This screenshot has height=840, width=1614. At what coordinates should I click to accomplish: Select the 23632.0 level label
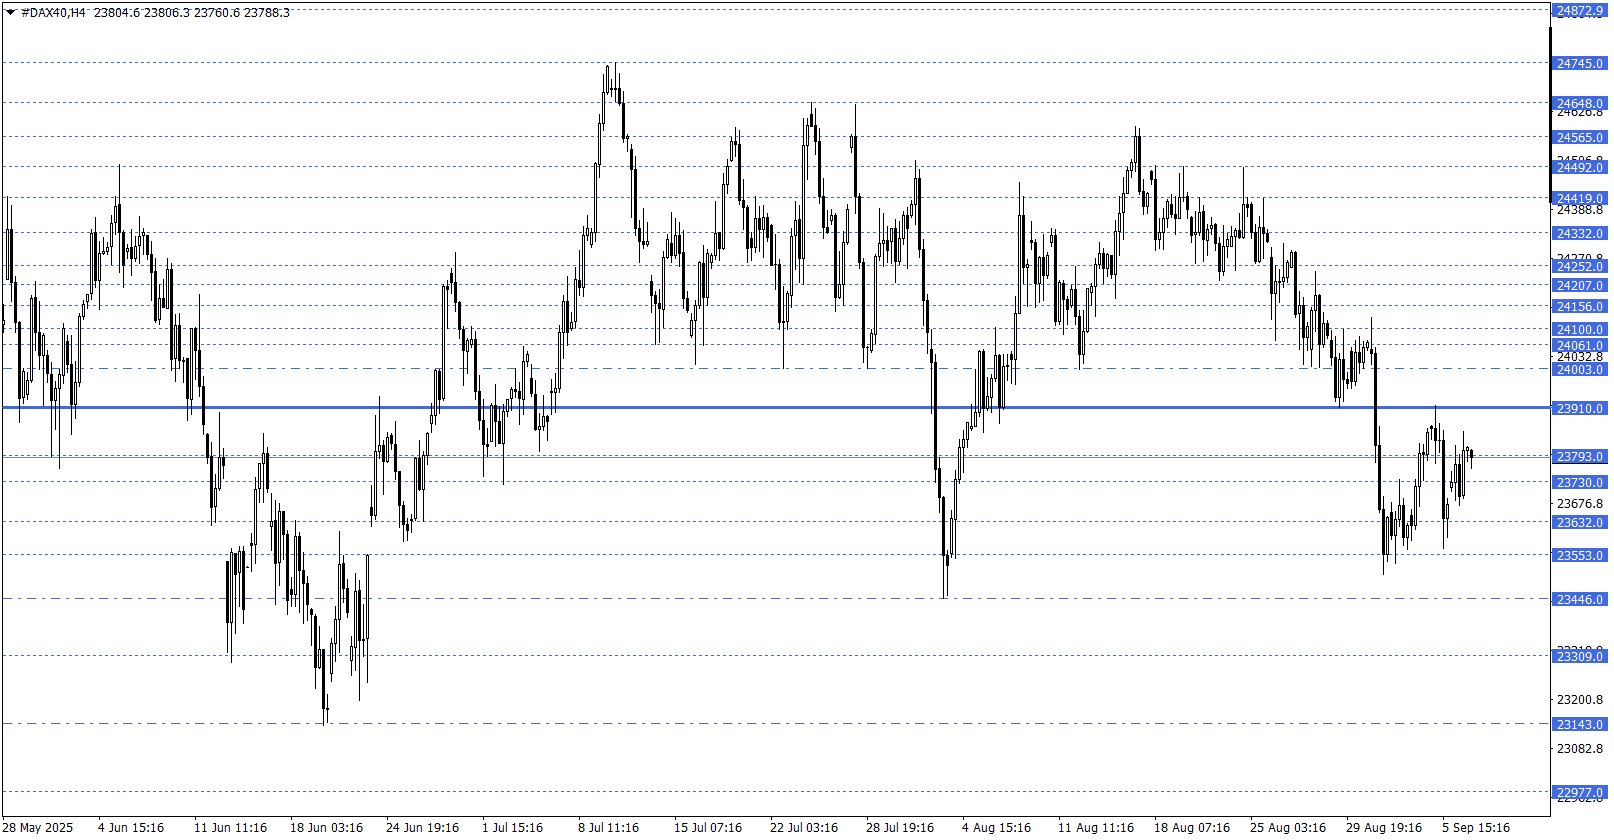click(1579, 523)
